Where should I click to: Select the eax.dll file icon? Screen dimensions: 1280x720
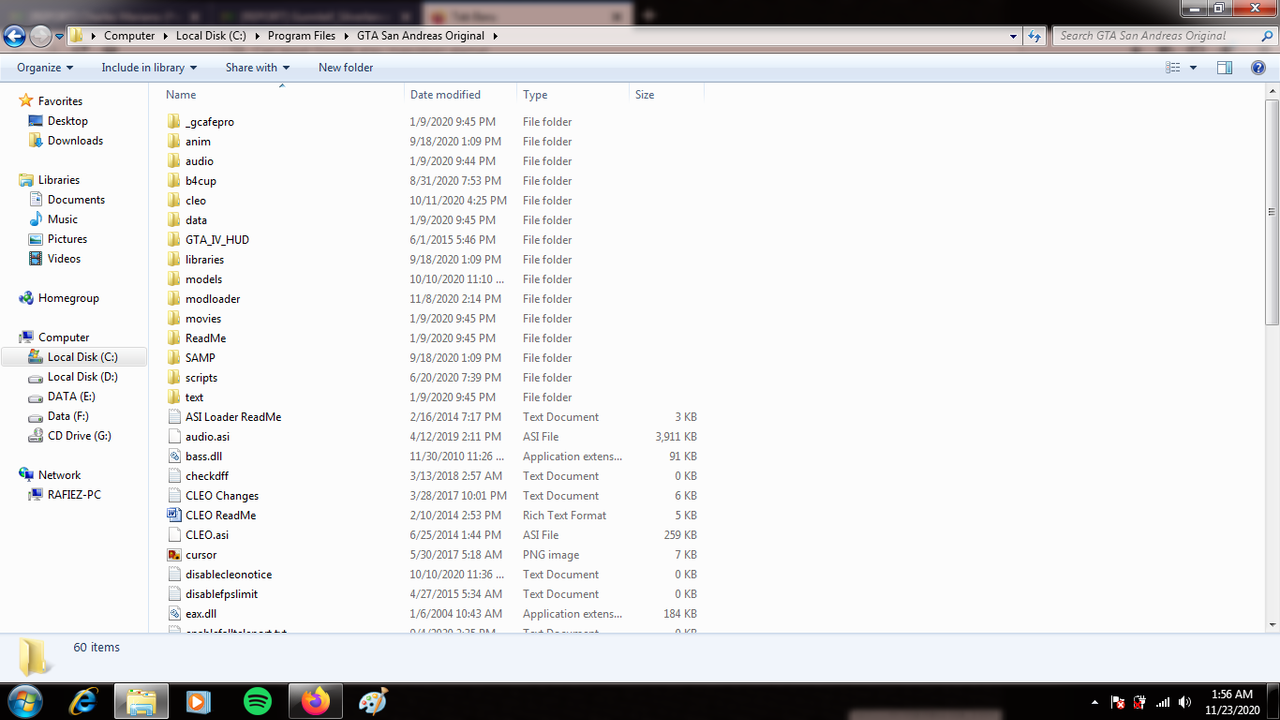pos(174,614)
